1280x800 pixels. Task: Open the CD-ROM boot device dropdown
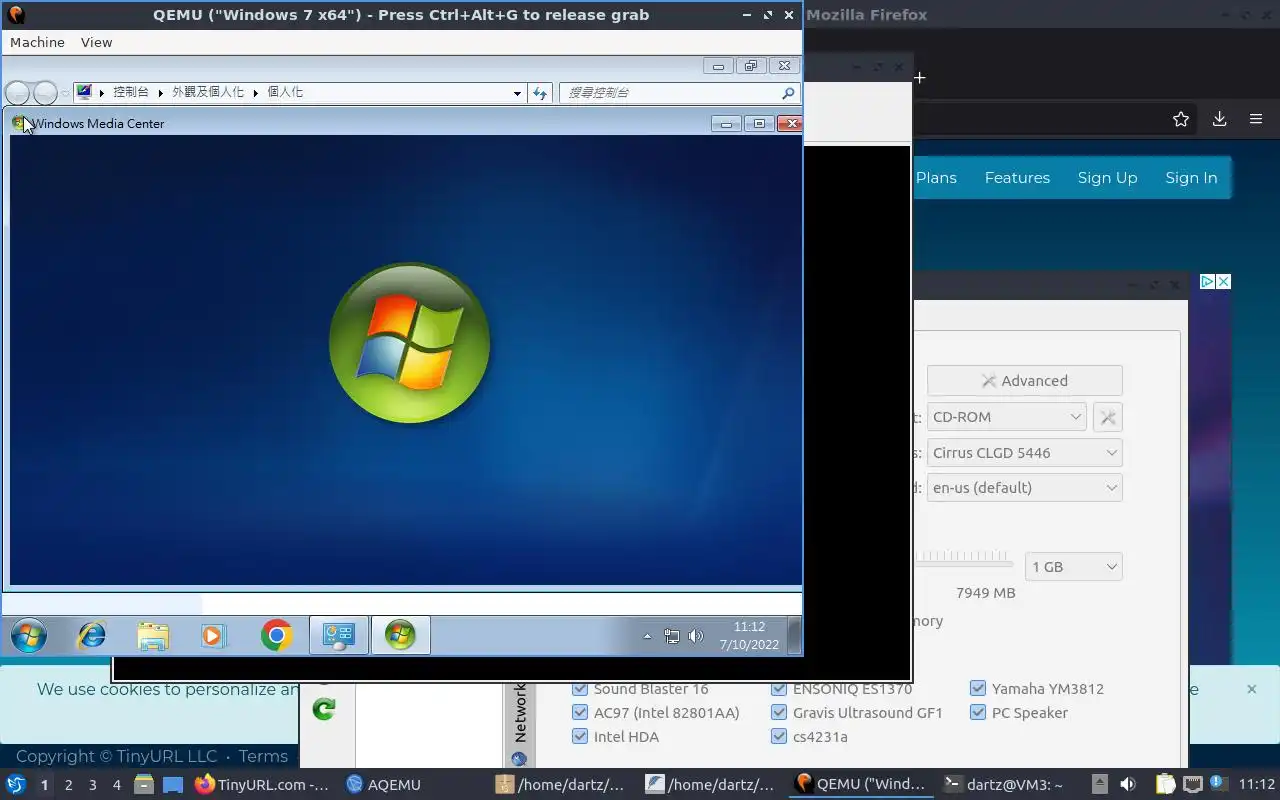pos(1006,417)
